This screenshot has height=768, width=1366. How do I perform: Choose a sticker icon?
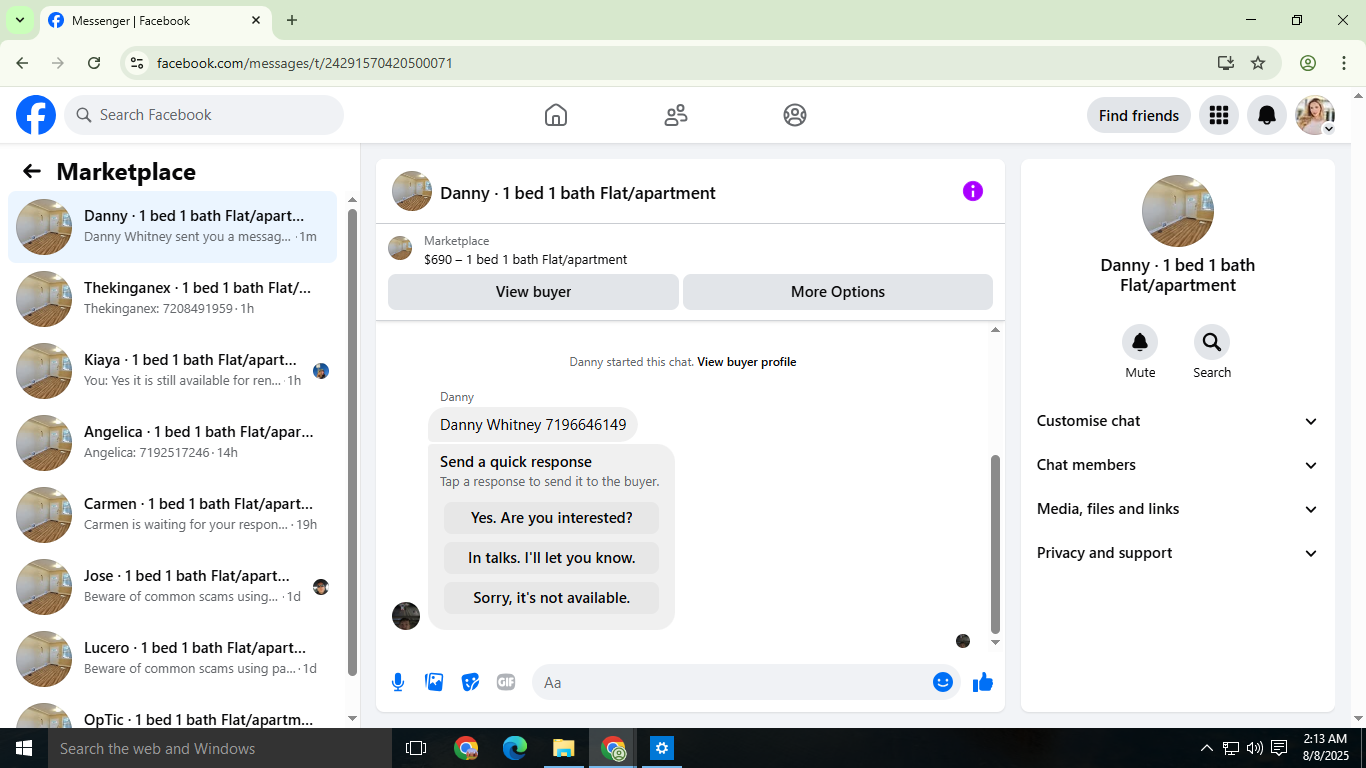(470, 682)
